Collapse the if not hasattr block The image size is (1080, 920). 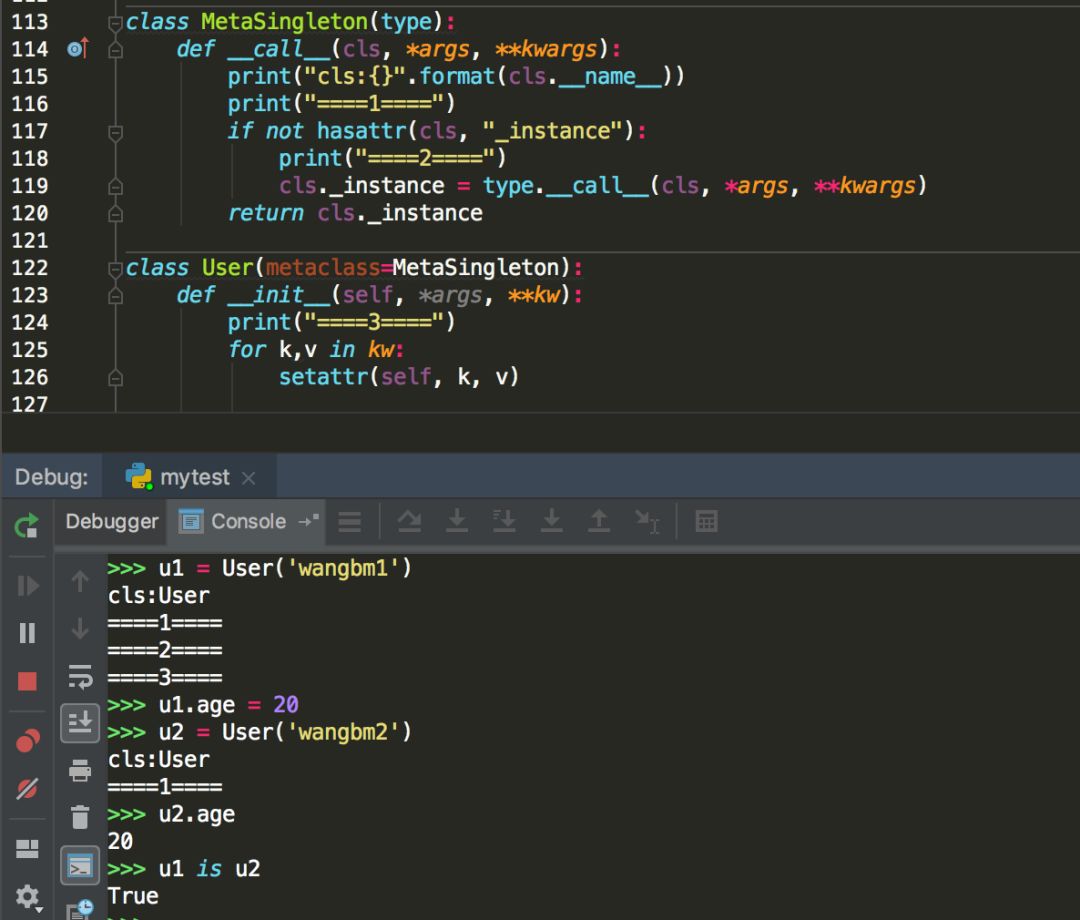pos(116,132)
